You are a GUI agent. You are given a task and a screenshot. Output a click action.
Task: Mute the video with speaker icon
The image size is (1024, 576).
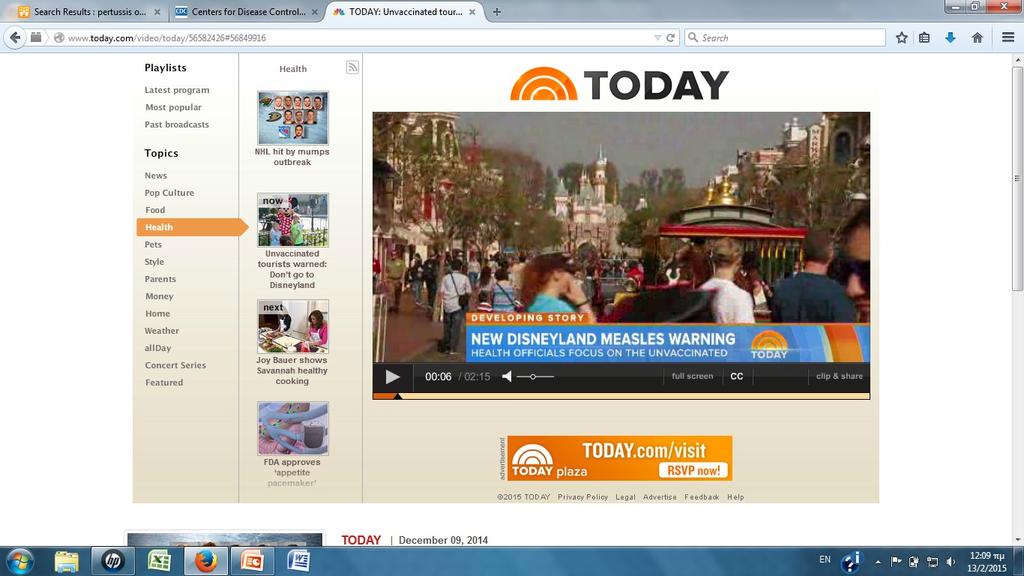(507, 376)
